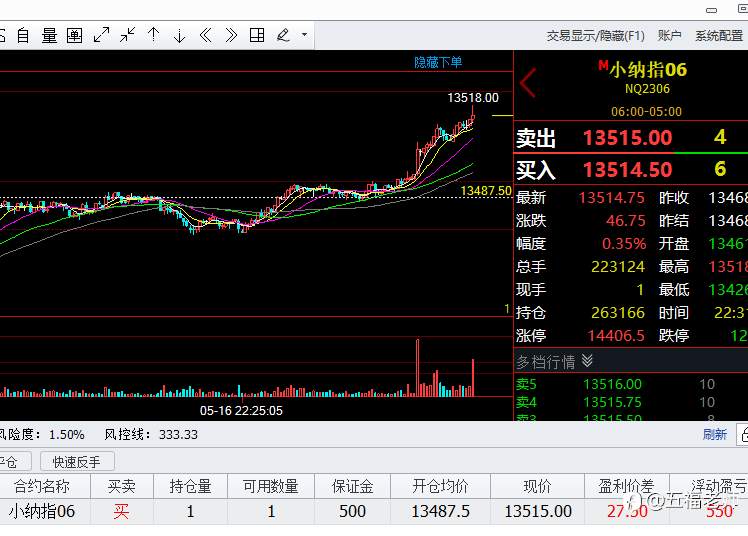Image resolution: width=748 pixels, height=536 pixels.
Task: Click the 涨停 value 14406.5
Action: (x=616, y=336)
